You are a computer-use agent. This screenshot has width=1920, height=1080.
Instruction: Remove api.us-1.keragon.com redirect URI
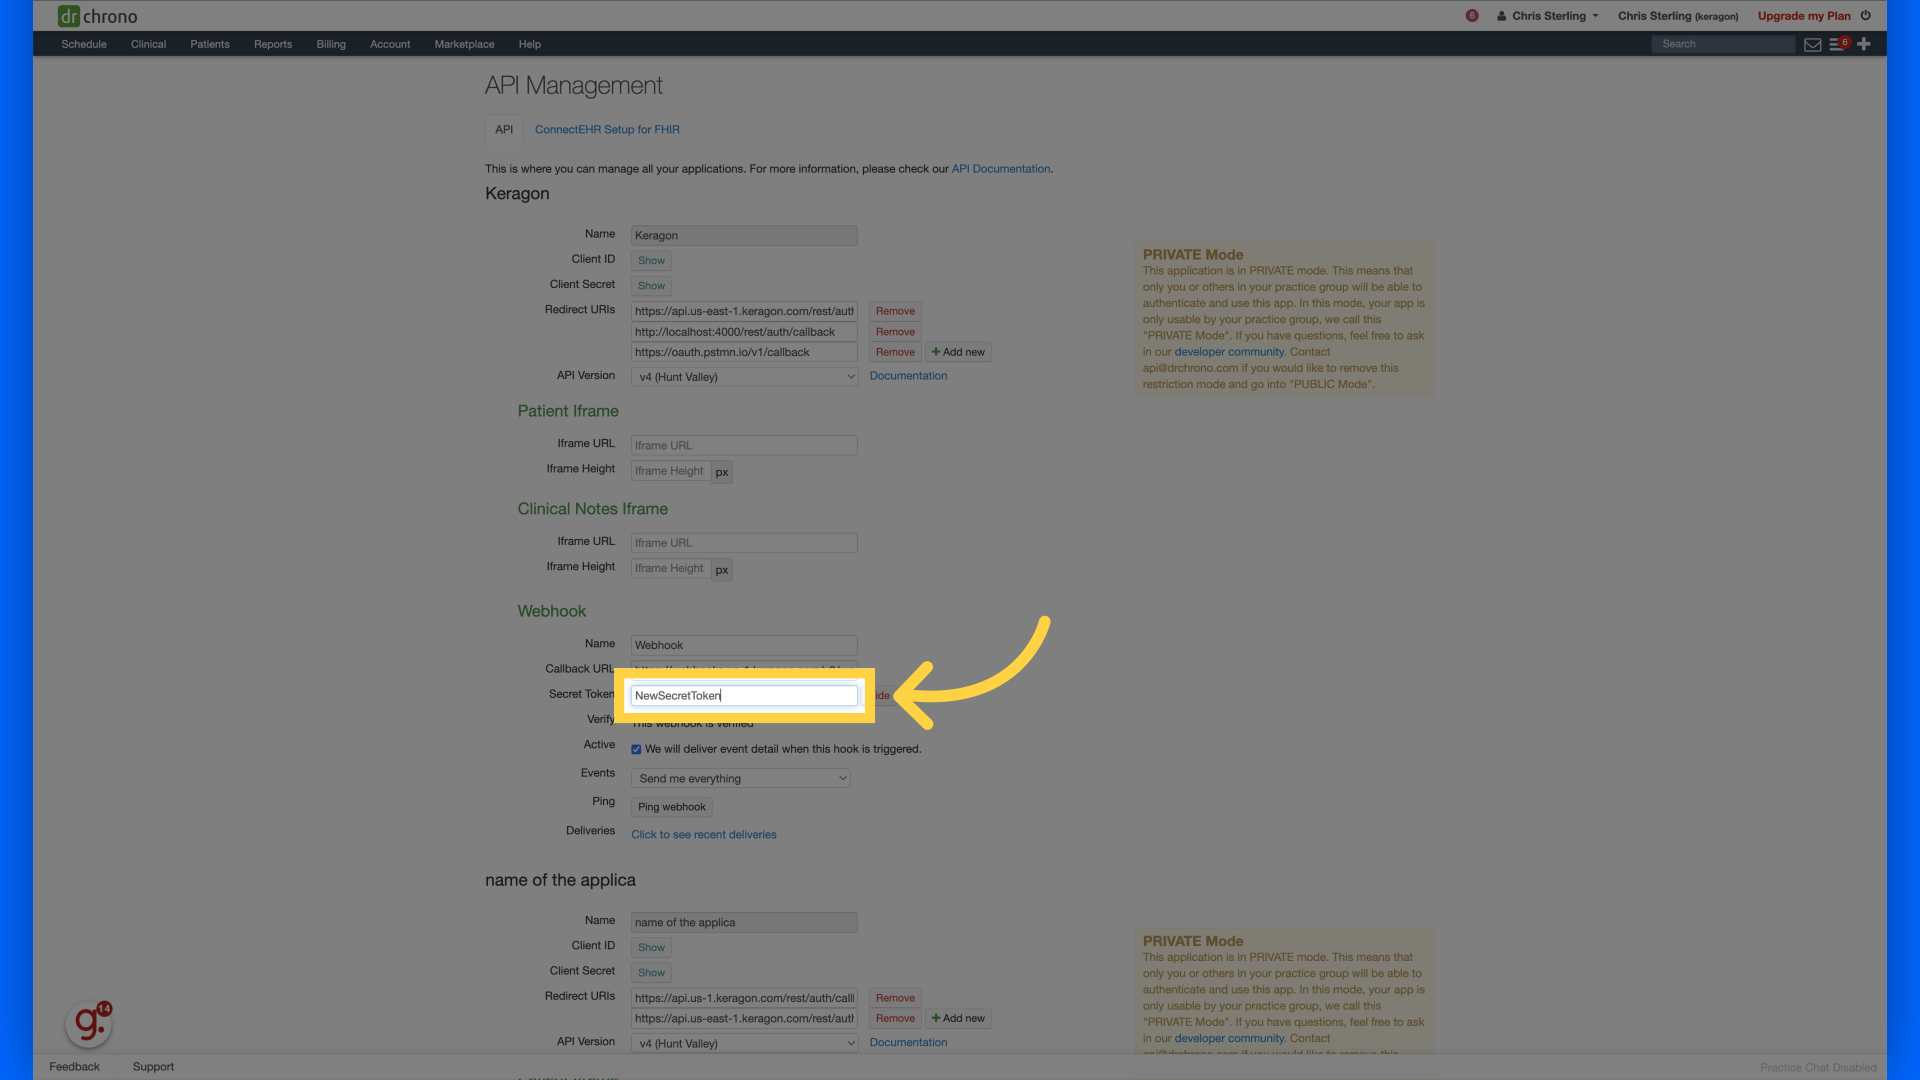pos(895,998)
